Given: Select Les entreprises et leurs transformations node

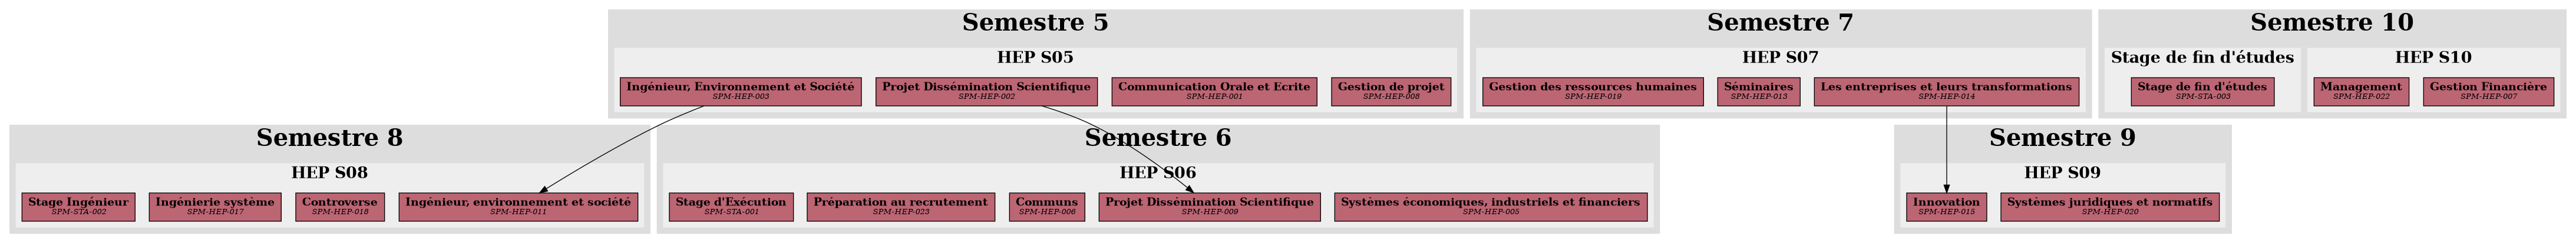Looking at the screenshot, I should tap(1945, 91).
